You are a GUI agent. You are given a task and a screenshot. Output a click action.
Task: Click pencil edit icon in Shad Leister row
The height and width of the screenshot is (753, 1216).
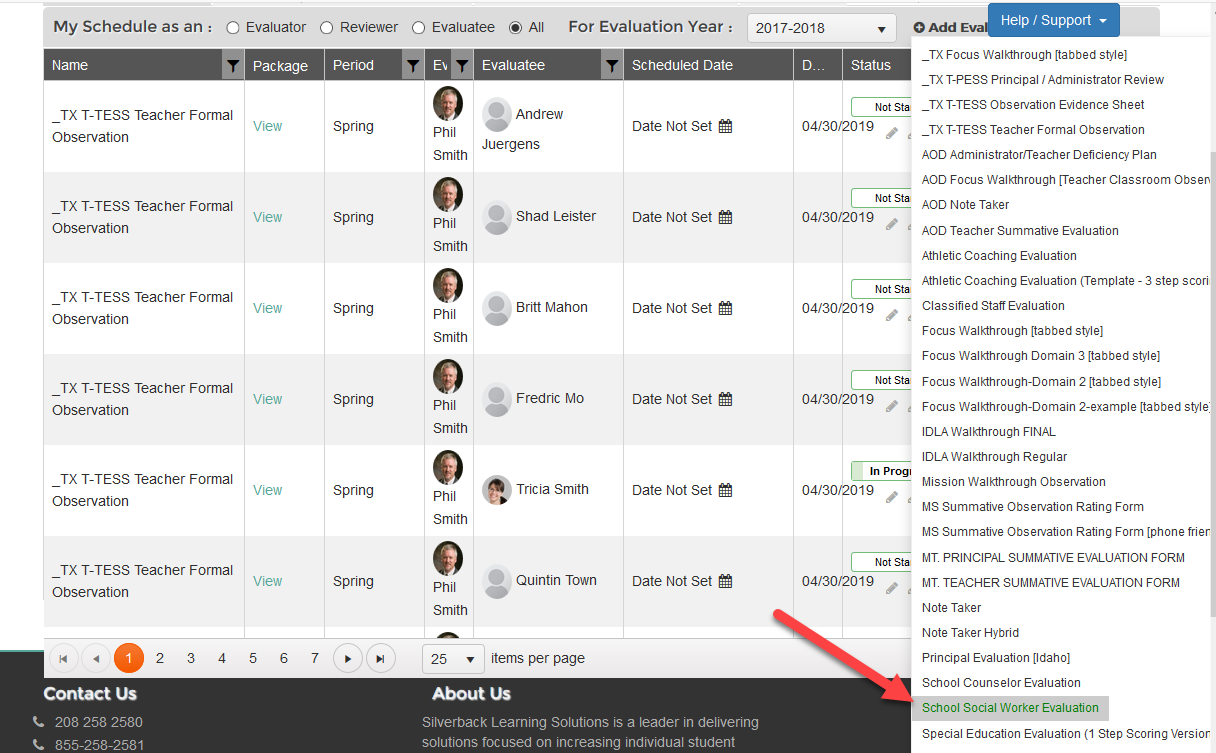point(892,224)
